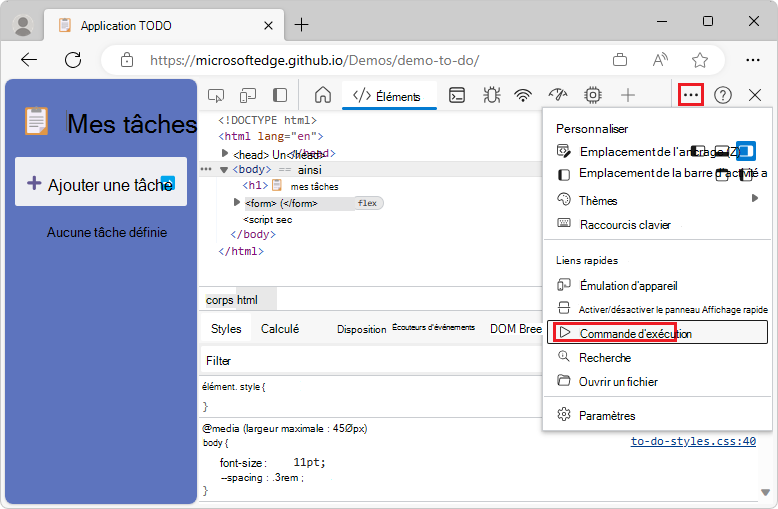View site info lock icon
This screenshot has height=509, width=778.
pyautogui.click(x=127, y=60)
